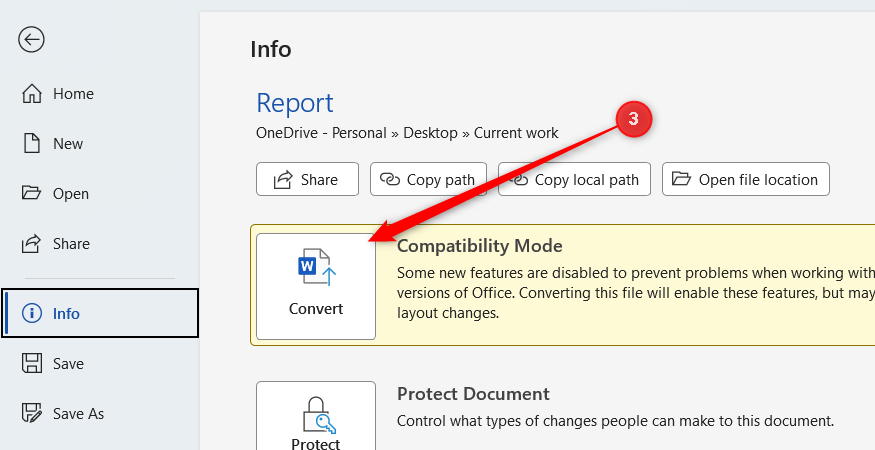875x450 pixels.
Task: Click the Open folder icon in sidebar
Action: tap(31, 193)
